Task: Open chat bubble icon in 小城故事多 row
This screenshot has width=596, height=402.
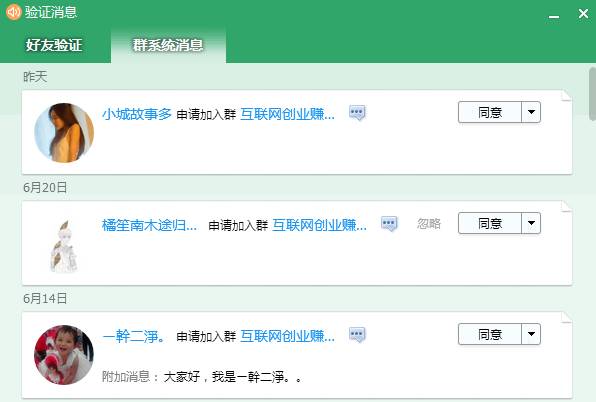Action: pos(357,113)
